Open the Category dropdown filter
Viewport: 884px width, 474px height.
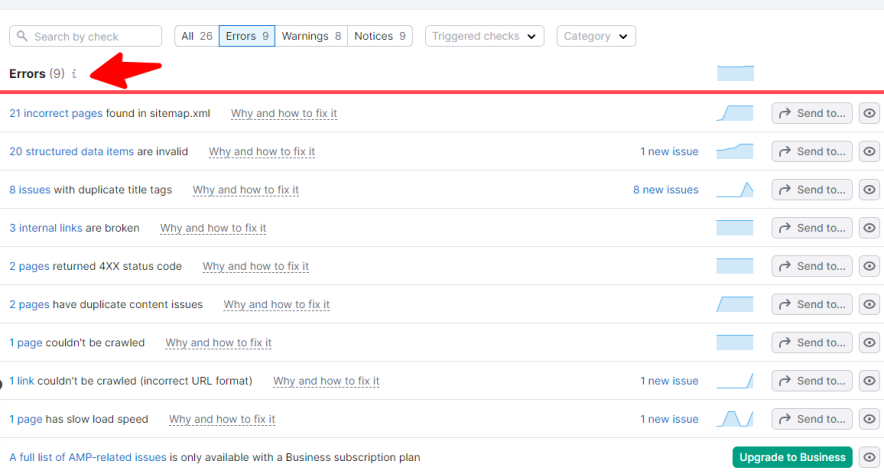click(596, 36)
